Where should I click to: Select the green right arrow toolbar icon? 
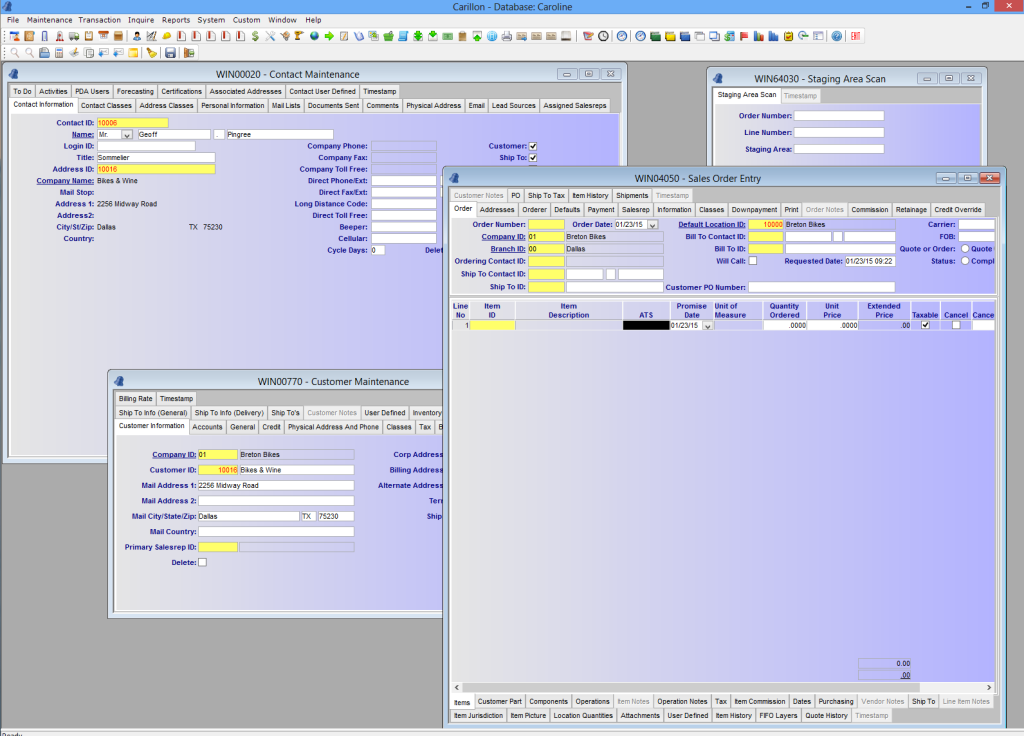tap(329, 37)
